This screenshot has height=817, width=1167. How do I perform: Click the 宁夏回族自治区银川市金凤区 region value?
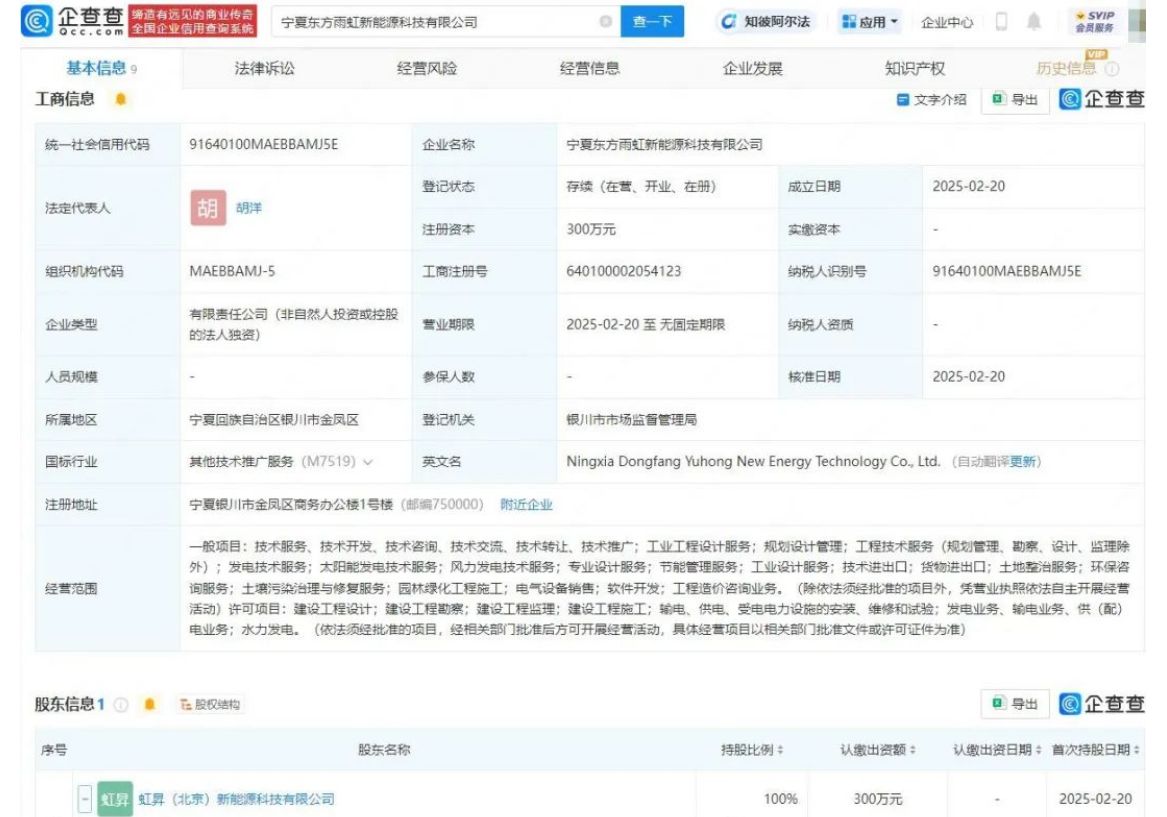tap(274, 420)
